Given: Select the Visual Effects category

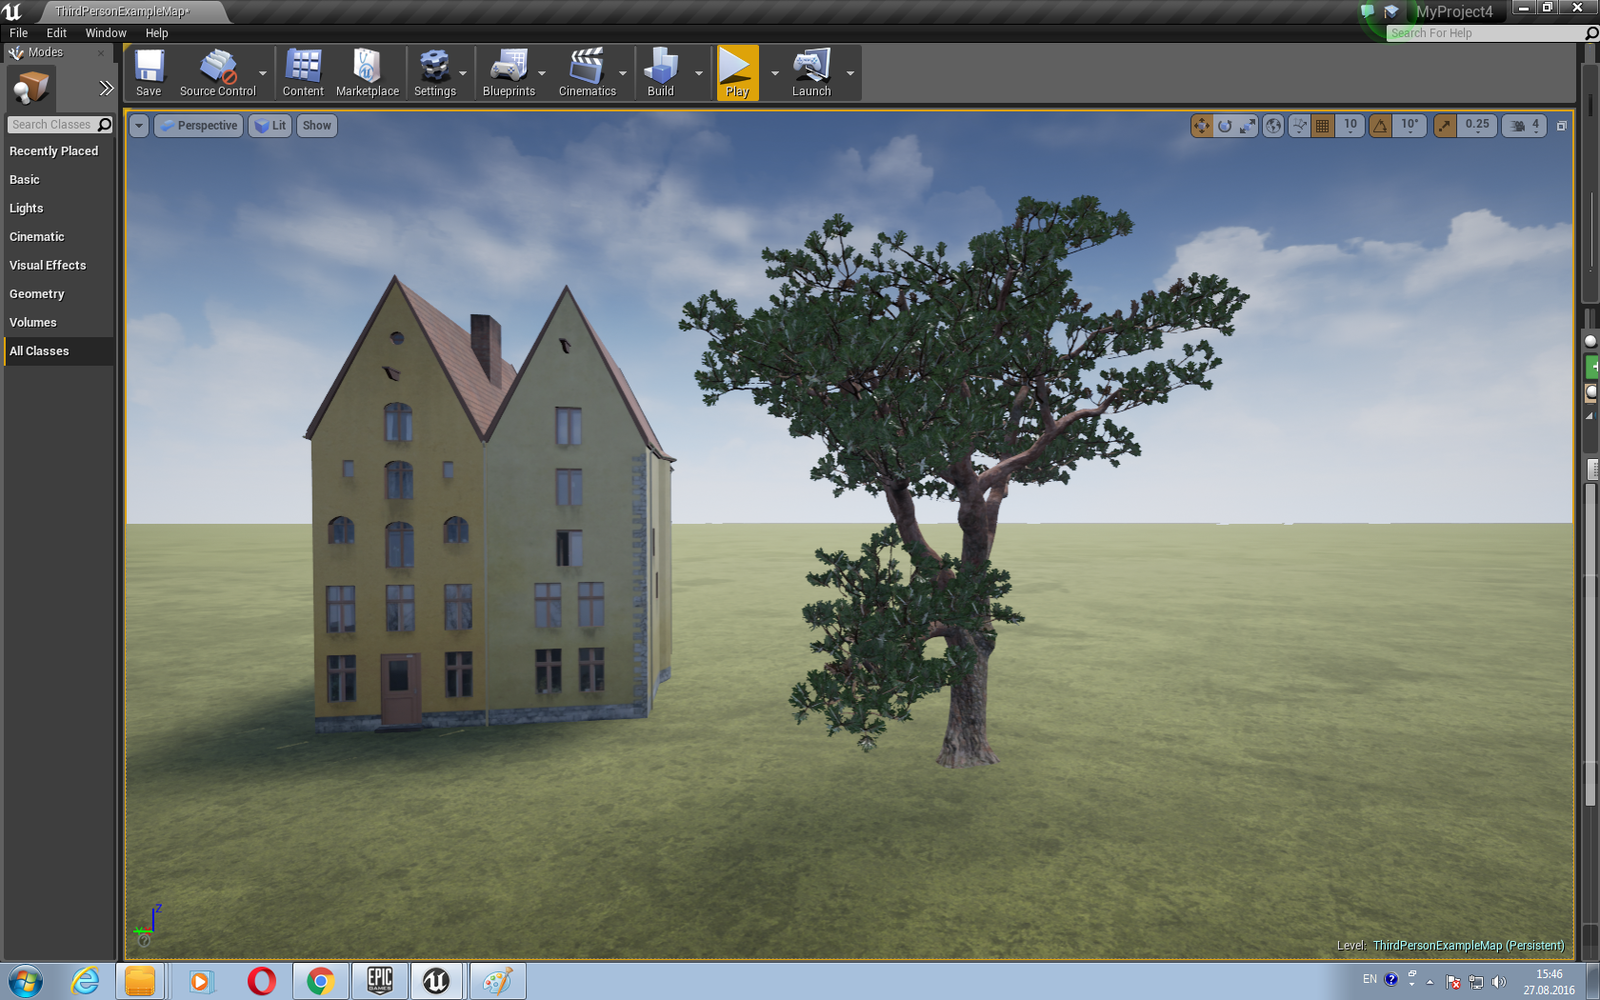Looking at the screenshot, I should point(48,265).
